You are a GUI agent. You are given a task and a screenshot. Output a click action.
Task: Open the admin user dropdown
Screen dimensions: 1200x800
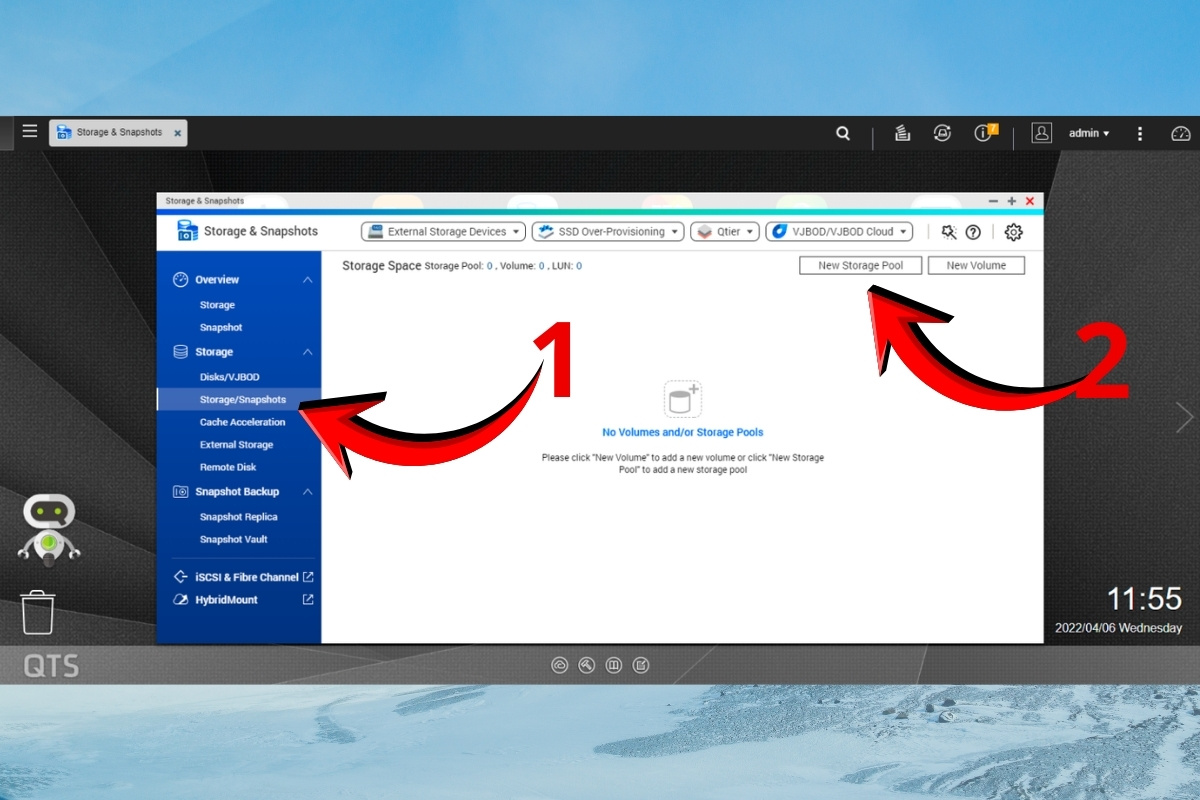click(x=1089, y=133)
